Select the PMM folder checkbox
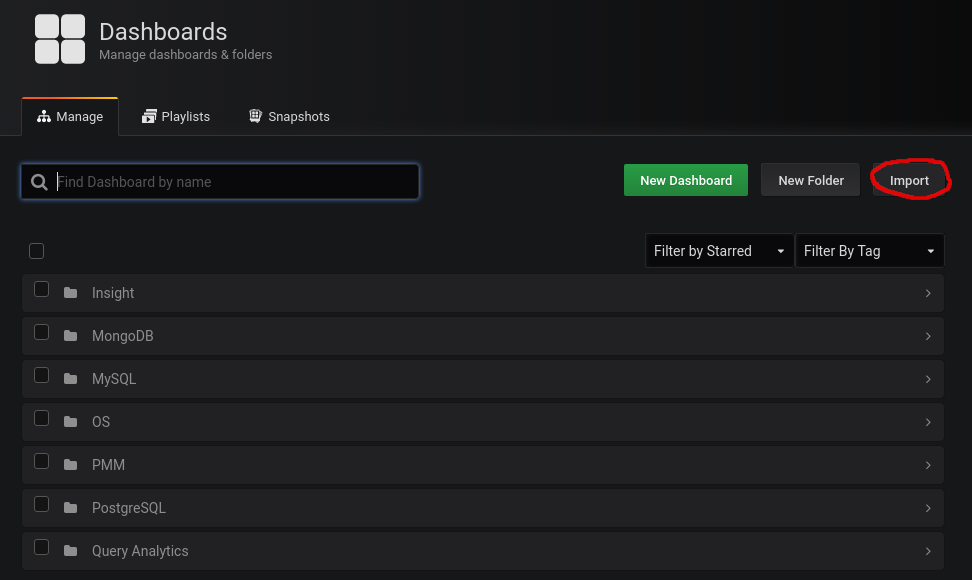Image resolution: width=972 pixels, height=580 pixels. [41, 461]
